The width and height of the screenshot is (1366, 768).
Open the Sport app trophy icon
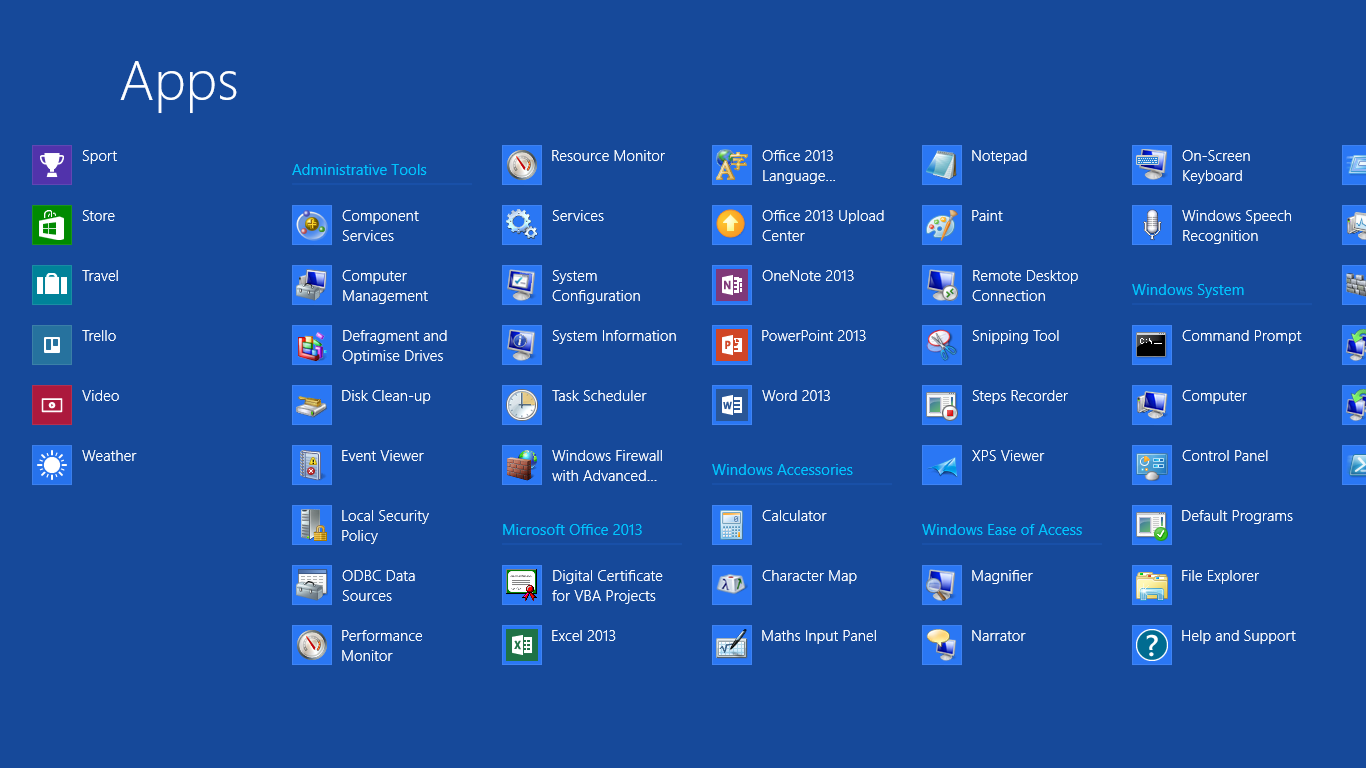coord(52,165)
